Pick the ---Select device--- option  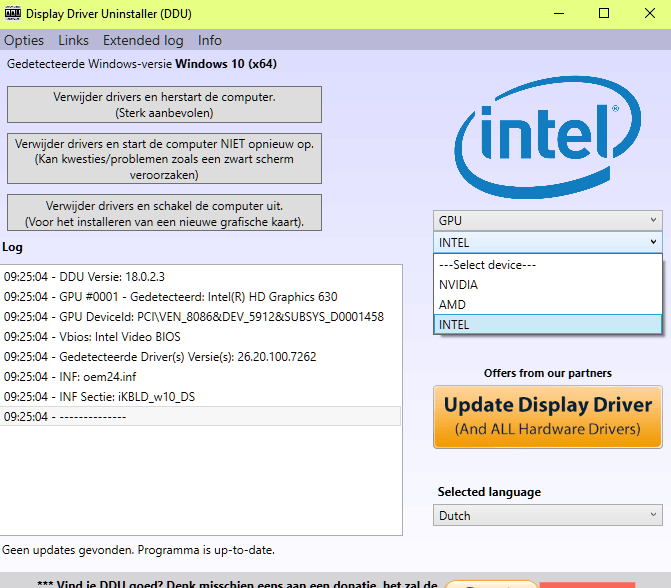(547, 265)
